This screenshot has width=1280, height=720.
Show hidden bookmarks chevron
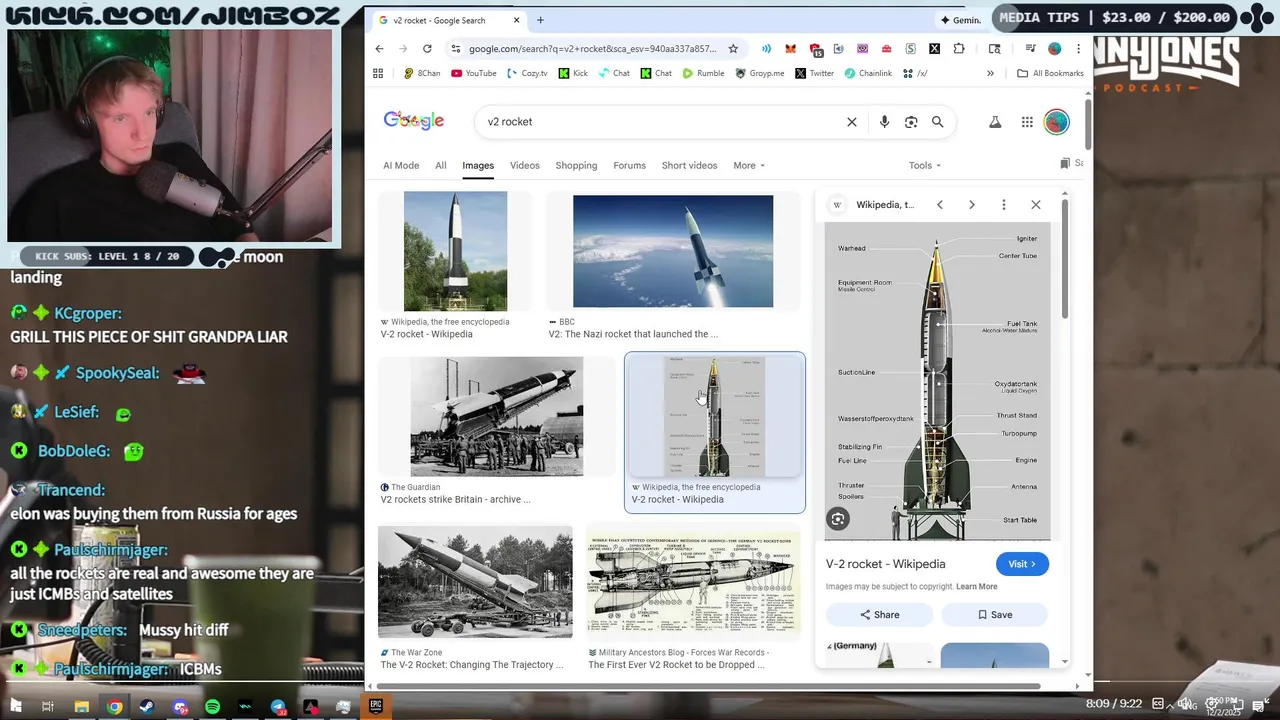pyautogui.click(x=990, y=73)
